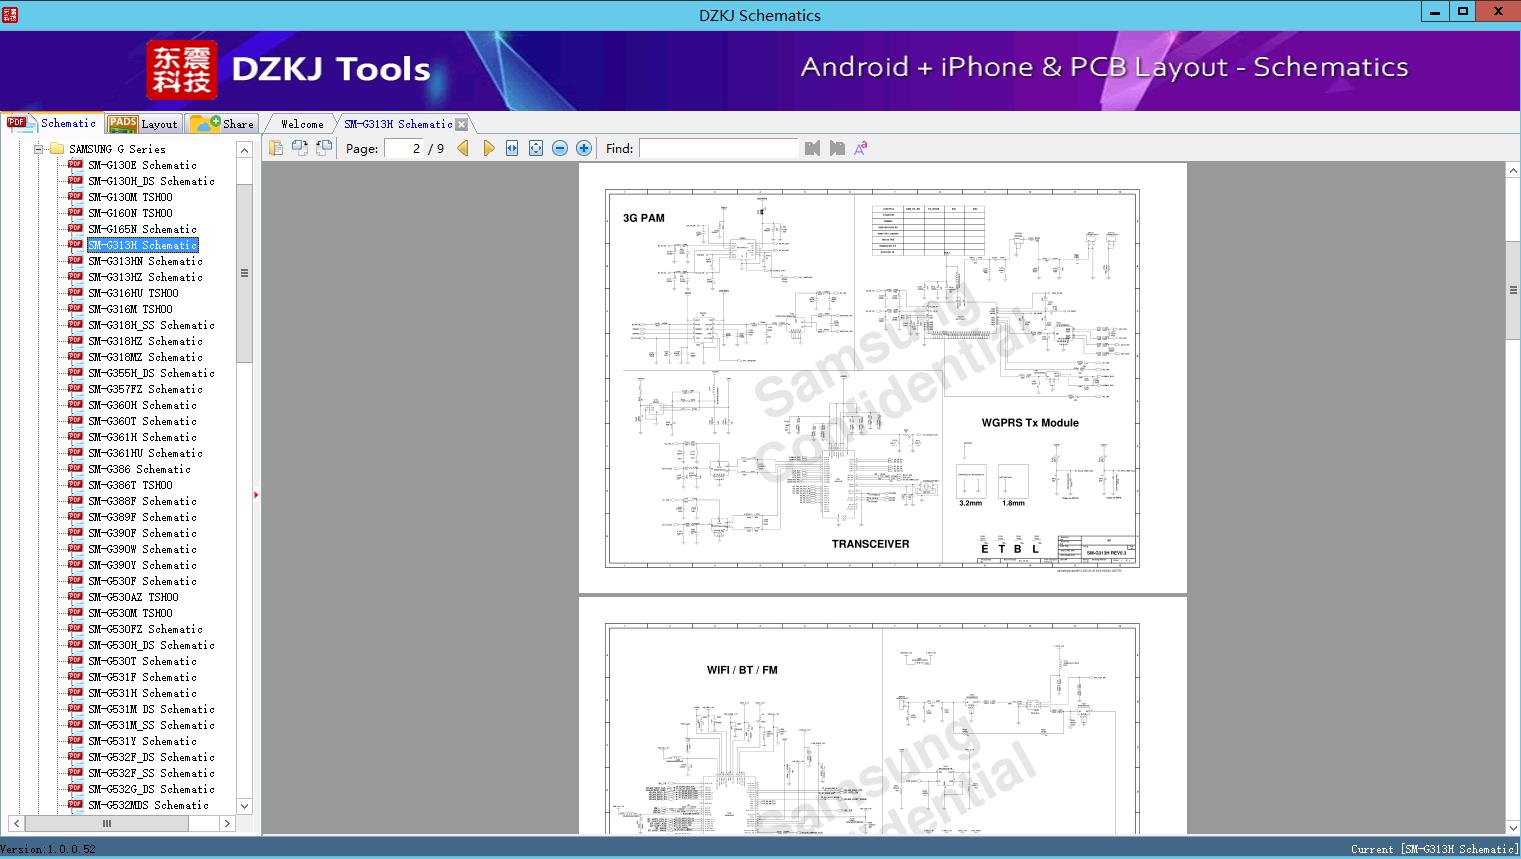Open the Share tab
This screenshot has height=859, width=1521.
pyautogui.click(x=222, y=124)
